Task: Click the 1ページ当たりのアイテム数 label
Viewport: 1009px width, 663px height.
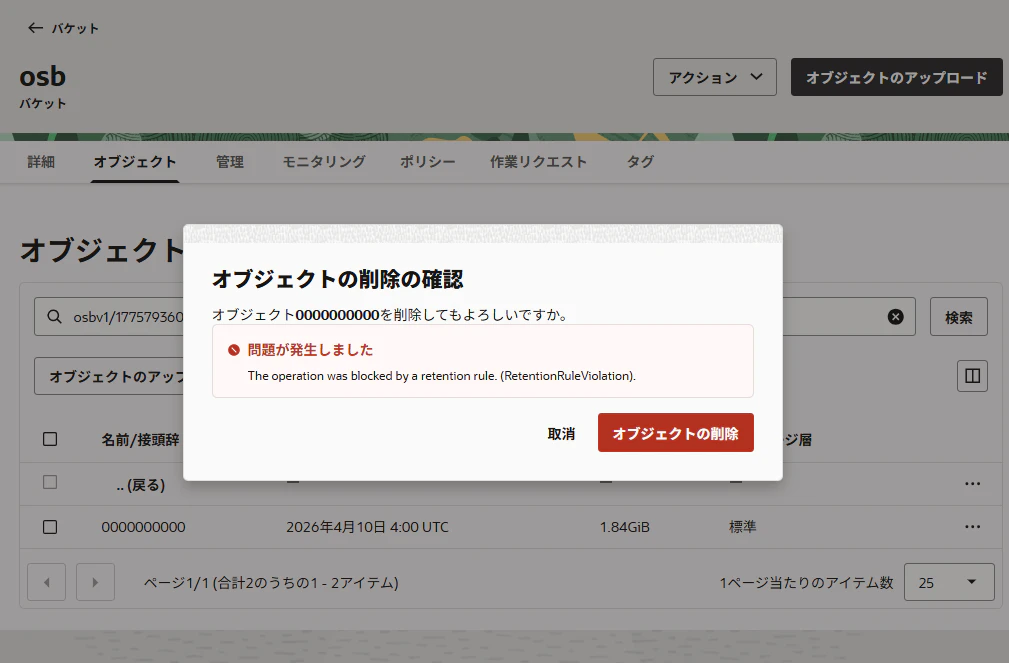Action: [x=806, y=583]
